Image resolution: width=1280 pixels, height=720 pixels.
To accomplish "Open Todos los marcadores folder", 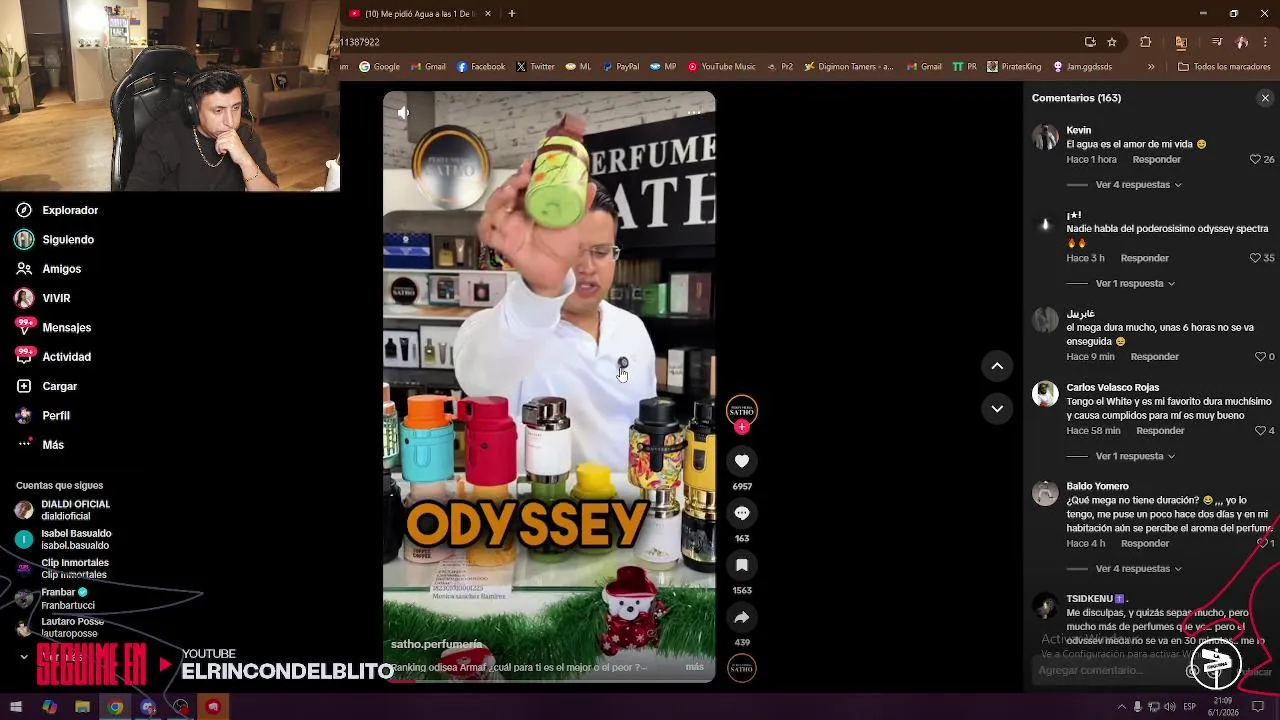I will [x=1224, y=67].
